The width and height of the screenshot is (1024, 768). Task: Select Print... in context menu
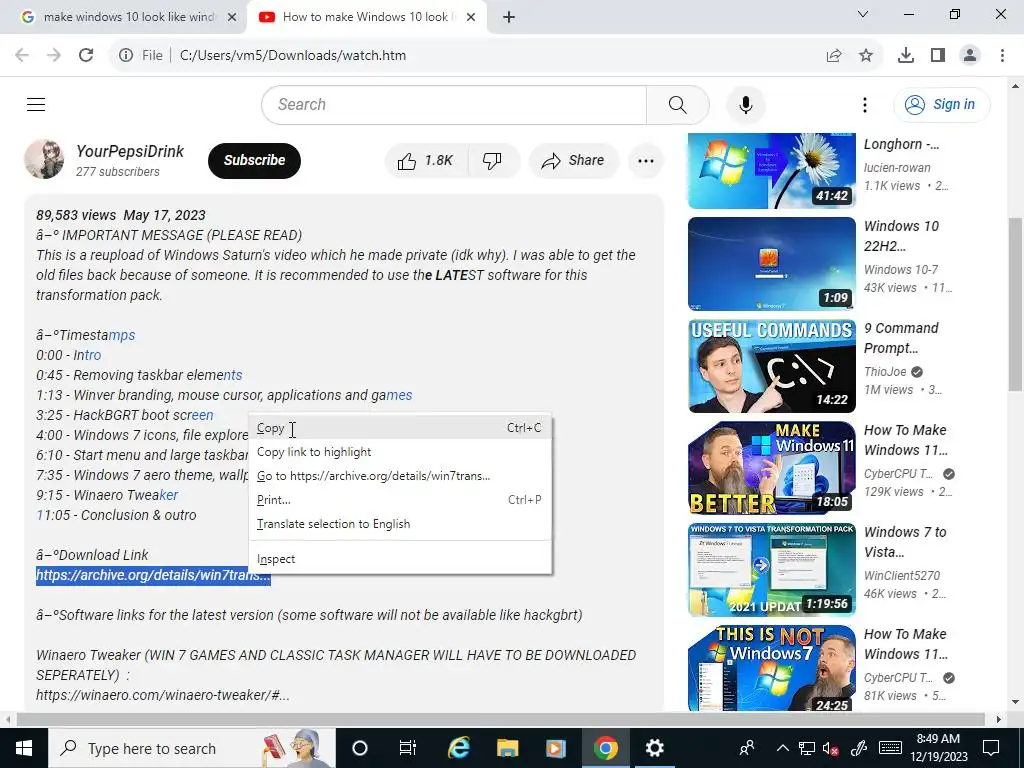[400, 500]
